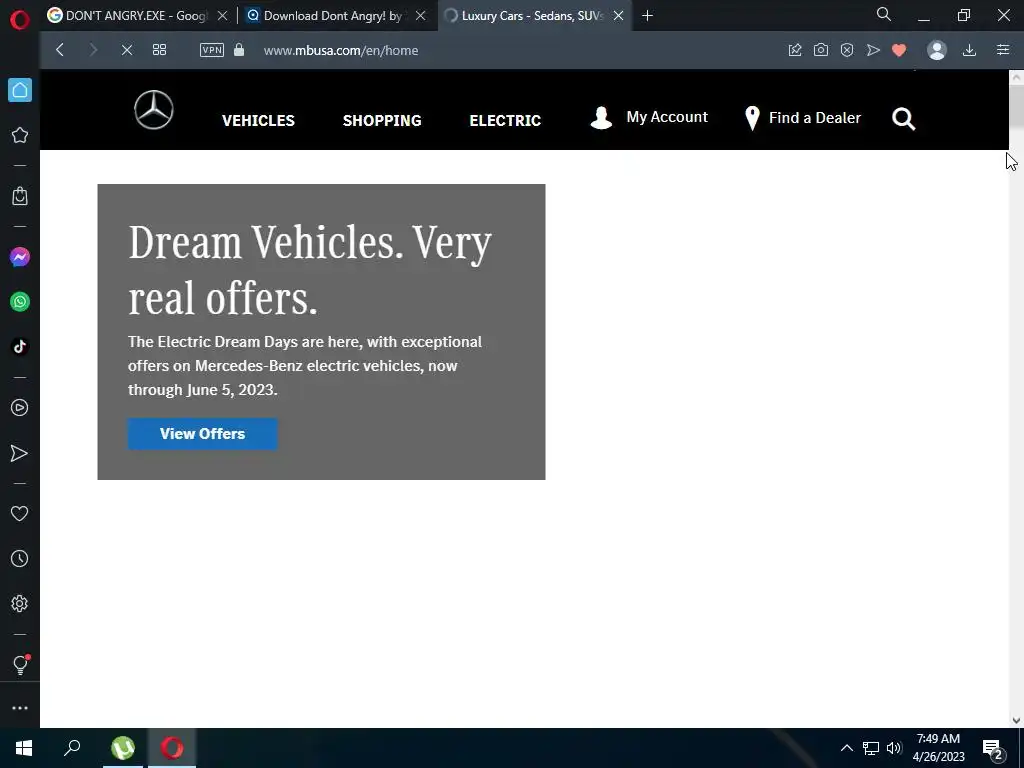Image resolution: width=1024 pixels, height=768 pixels.
Task: Click the scrollbar down arrow
Action: tap(1016, 721)
